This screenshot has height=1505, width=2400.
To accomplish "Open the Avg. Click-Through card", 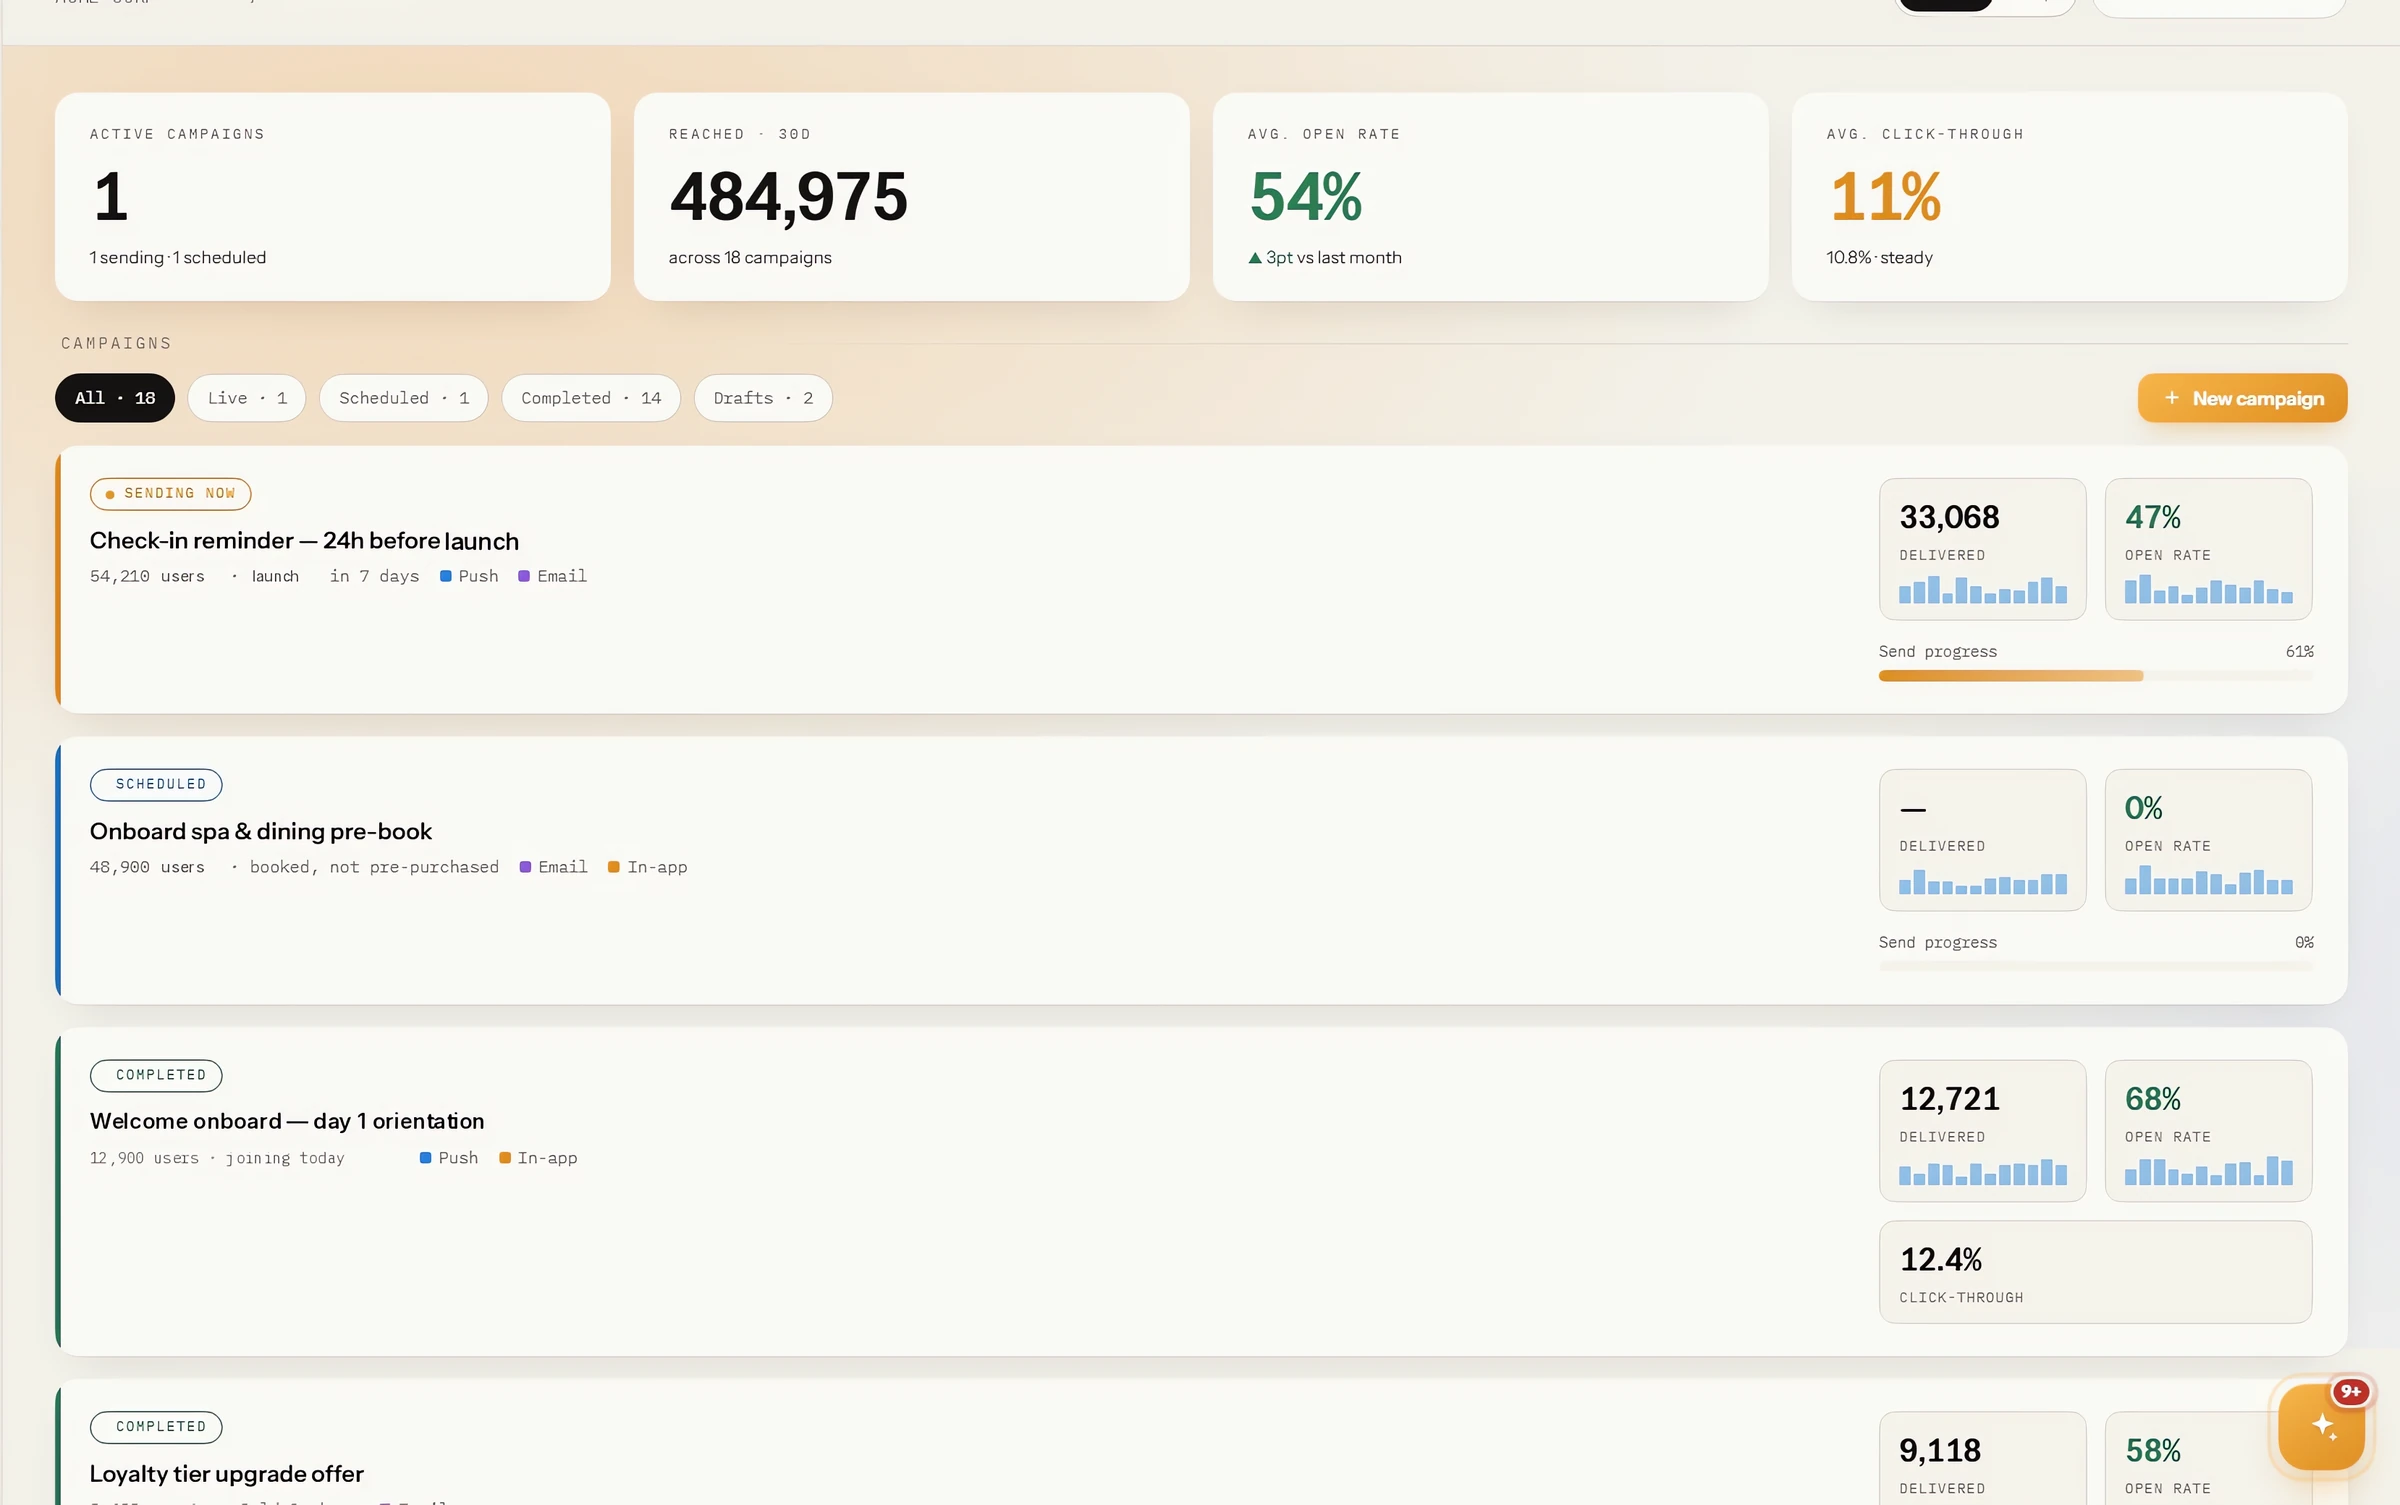I will click(x=2070, y=197).
